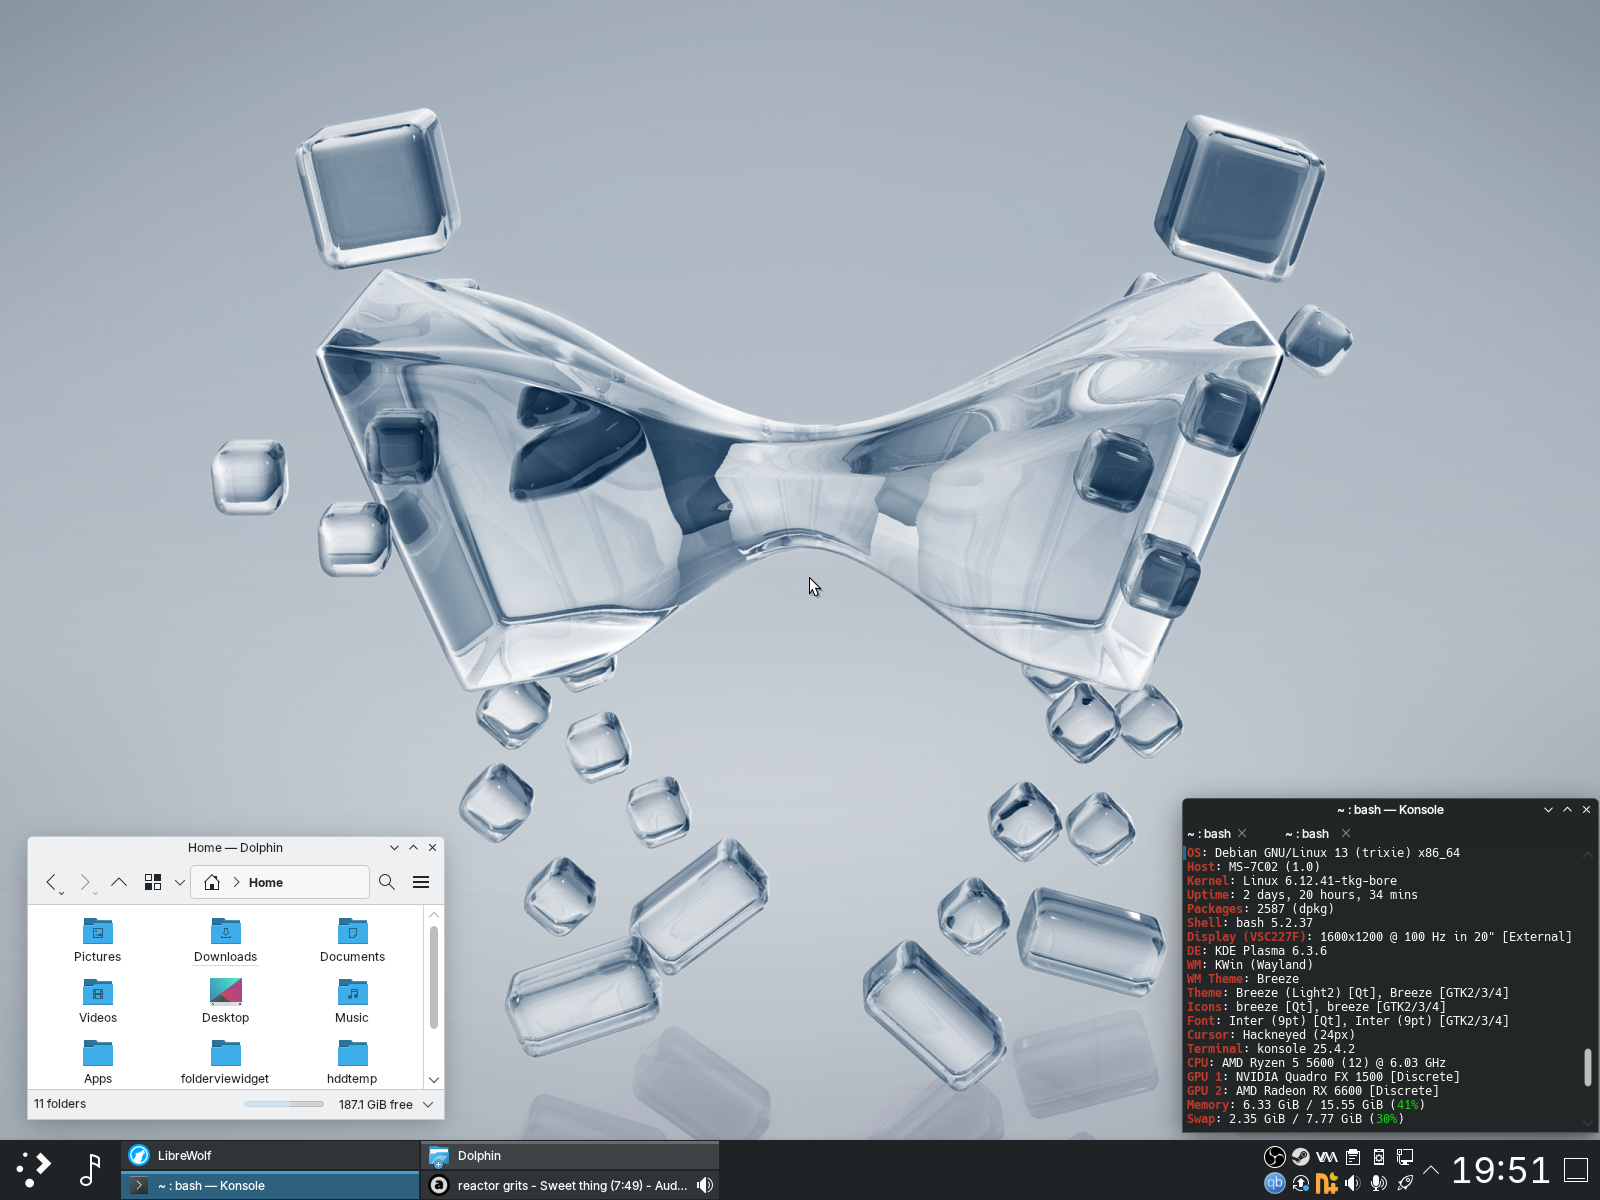Click the home icon in Dolphin's location bar
1600x1200 pixels.
click(x=212, y=882)
